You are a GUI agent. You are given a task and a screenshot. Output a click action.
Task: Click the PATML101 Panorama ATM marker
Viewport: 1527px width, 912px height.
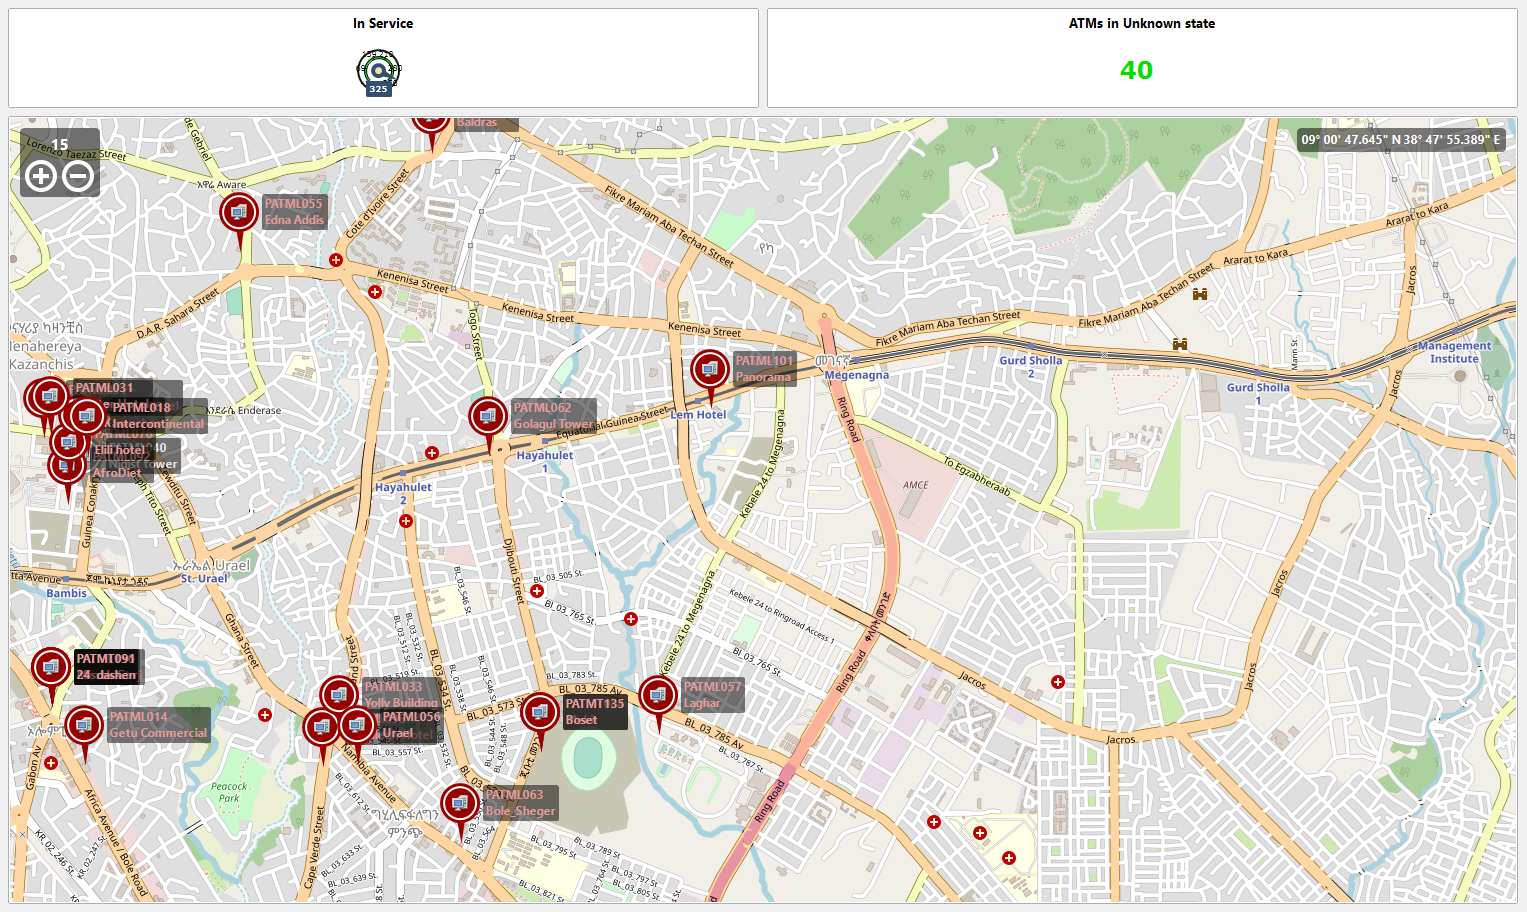click(710, 368)
